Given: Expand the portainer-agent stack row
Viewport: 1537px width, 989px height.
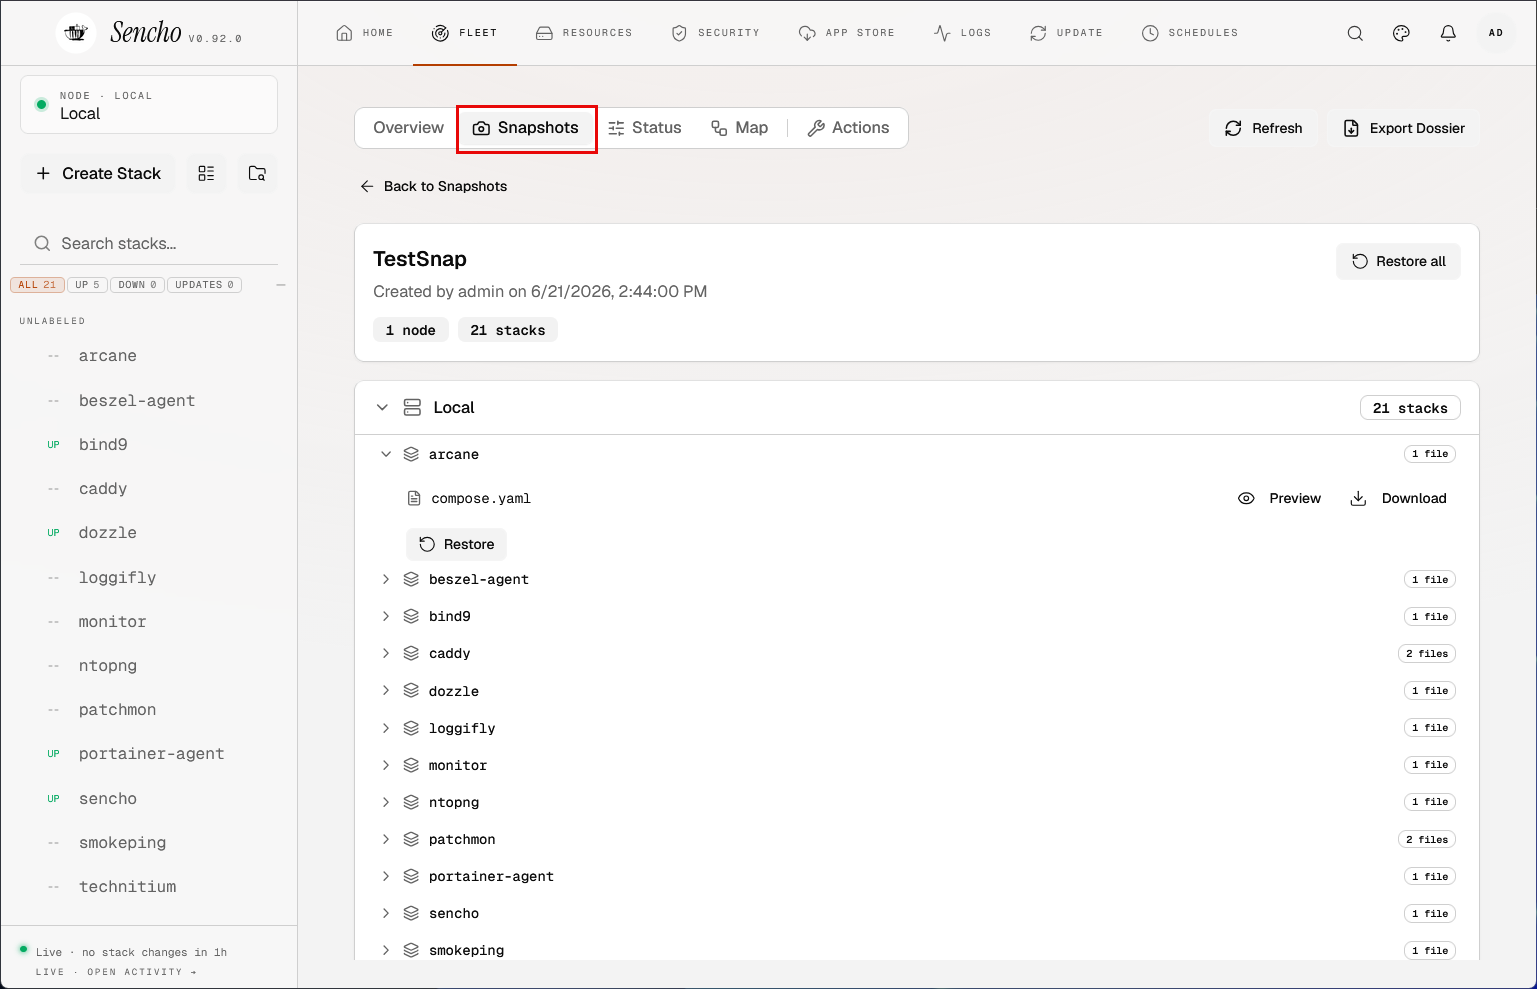Looking at the screenshot, I should tap(386, 876).
